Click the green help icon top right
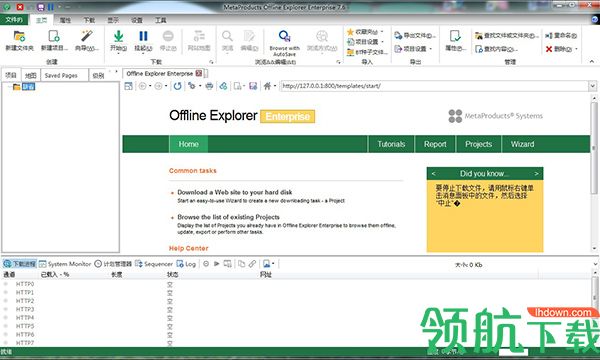 click(x=595, y=20)
